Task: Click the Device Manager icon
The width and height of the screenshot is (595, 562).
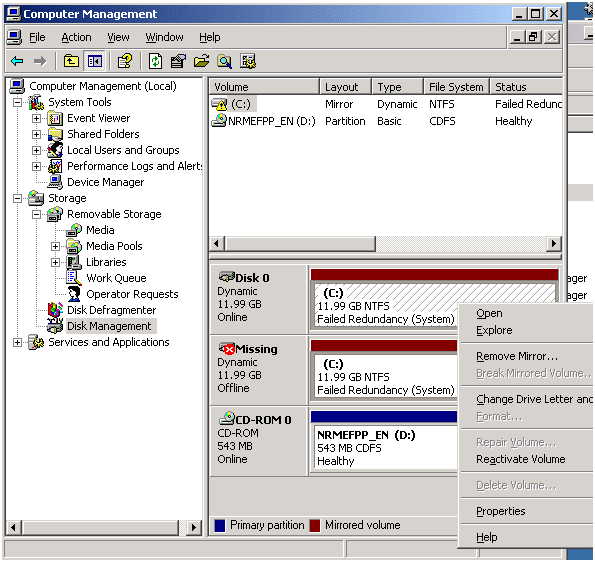Action: coord(55,182)
